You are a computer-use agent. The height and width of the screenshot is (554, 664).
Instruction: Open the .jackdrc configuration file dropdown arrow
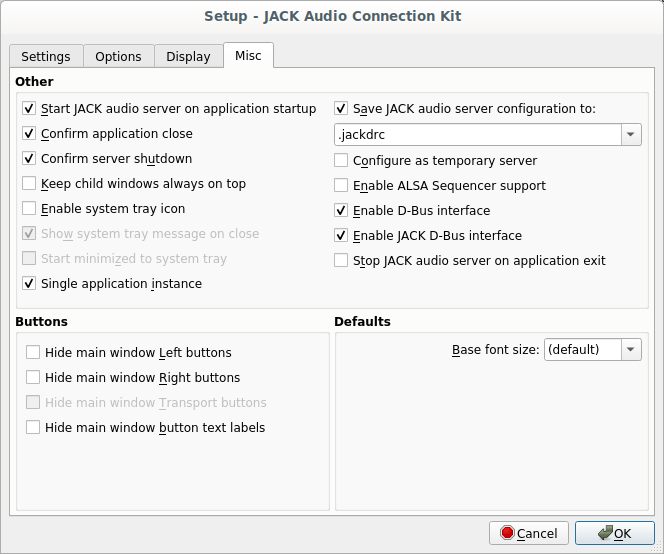(630, 135)
